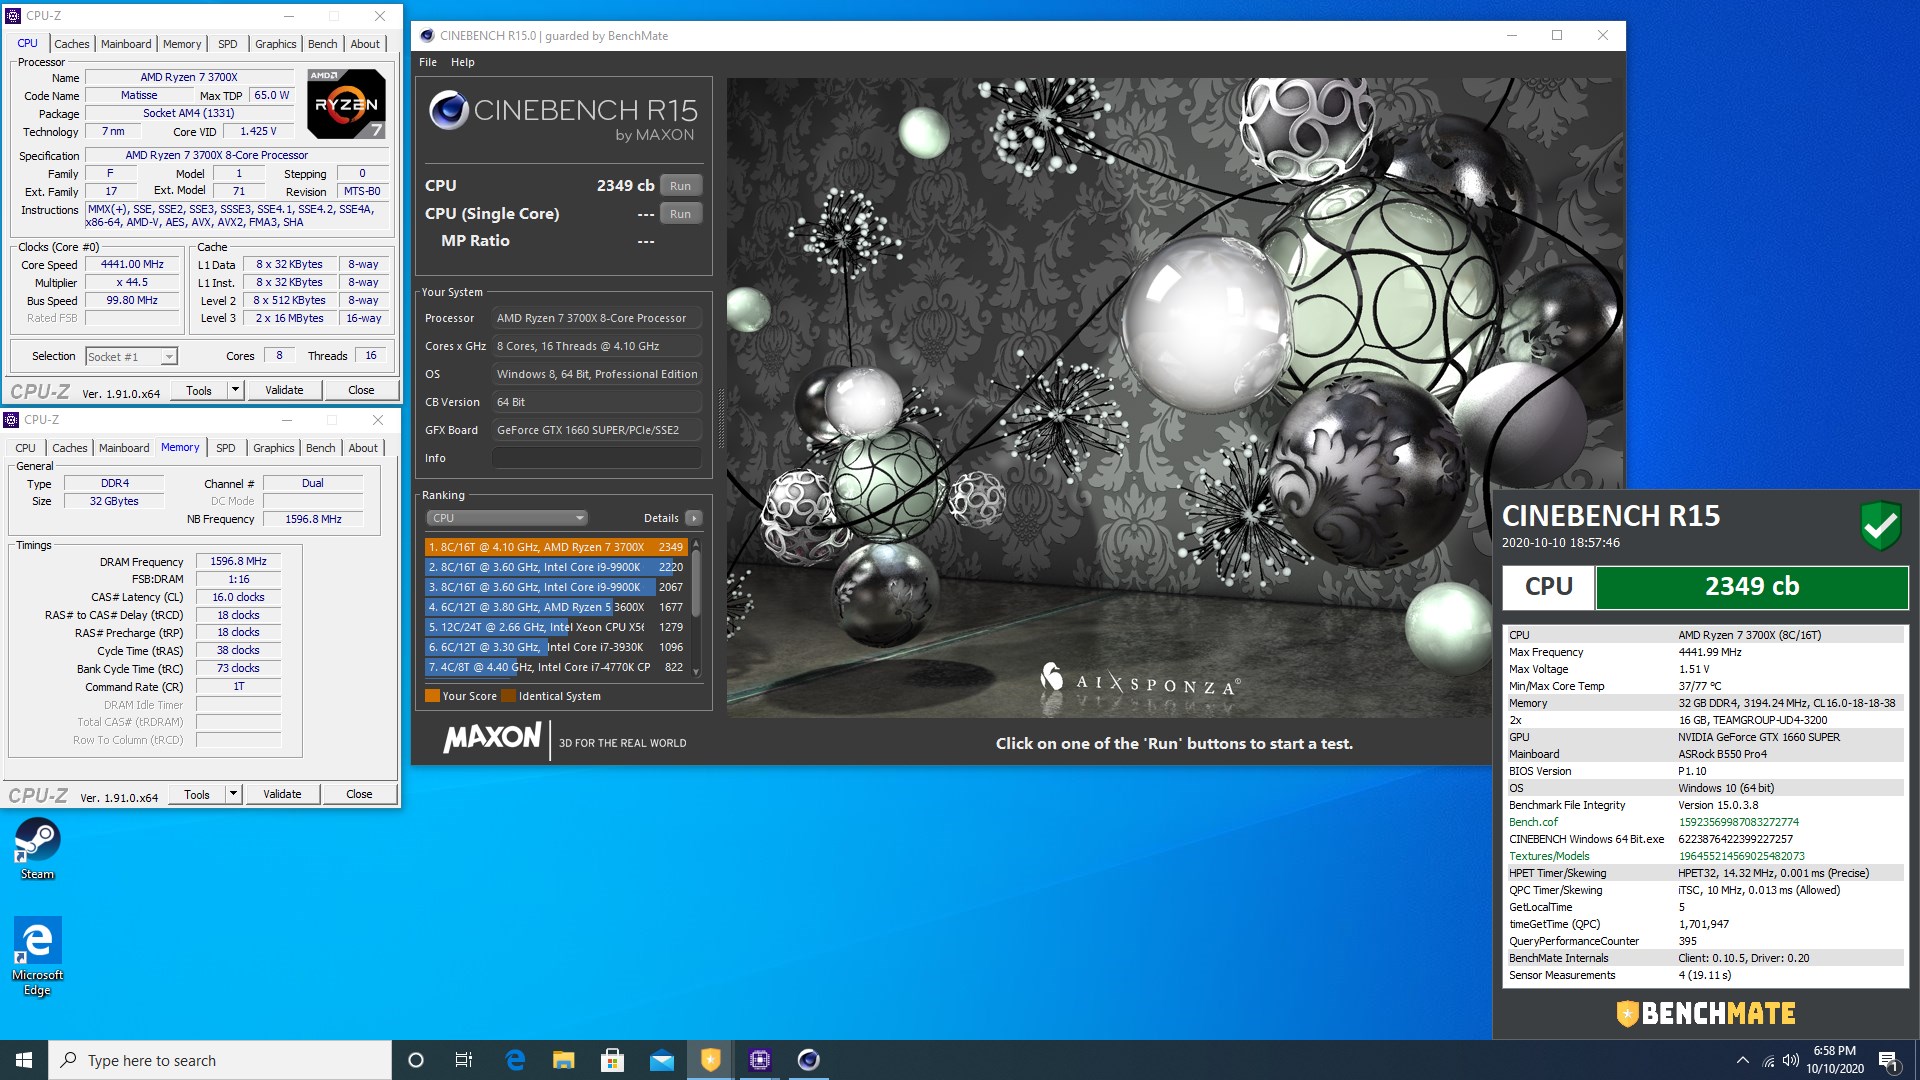Open Mail app from the taskbar
The width and height of the screenshot is (1920, 1080).
661,1060
